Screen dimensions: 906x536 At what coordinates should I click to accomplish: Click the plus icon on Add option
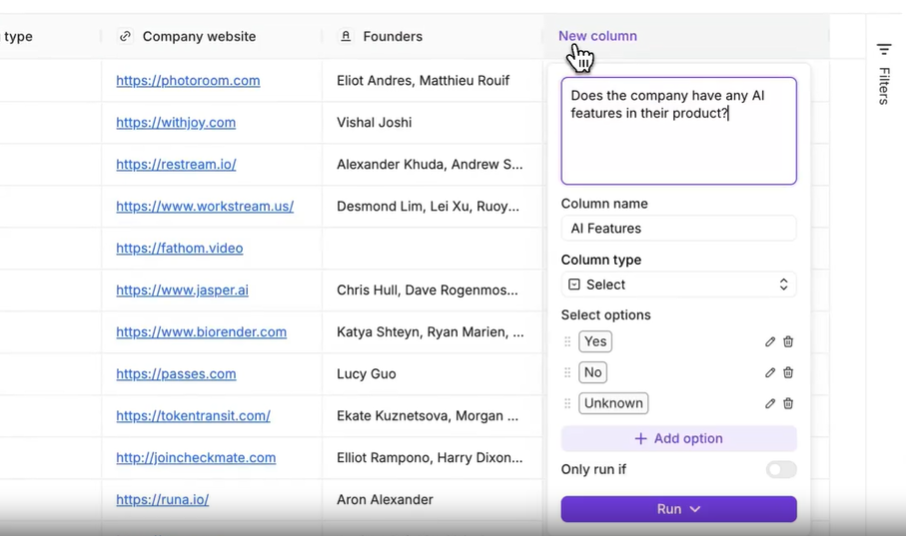tap(640, 439)
